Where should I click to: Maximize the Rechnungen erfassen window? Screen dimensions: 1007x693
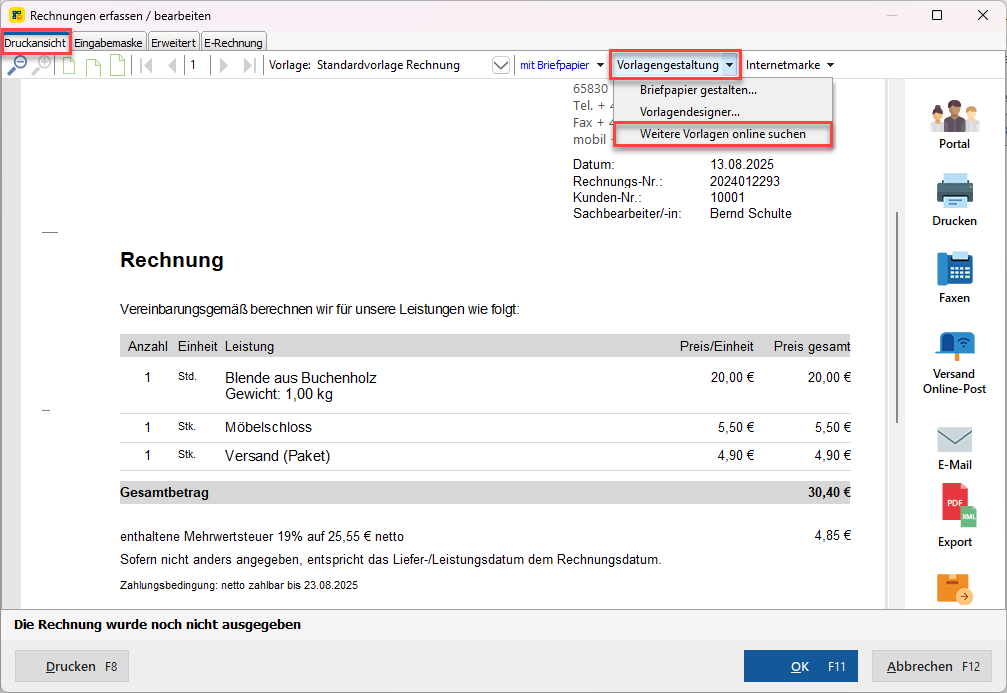[937, 15]
